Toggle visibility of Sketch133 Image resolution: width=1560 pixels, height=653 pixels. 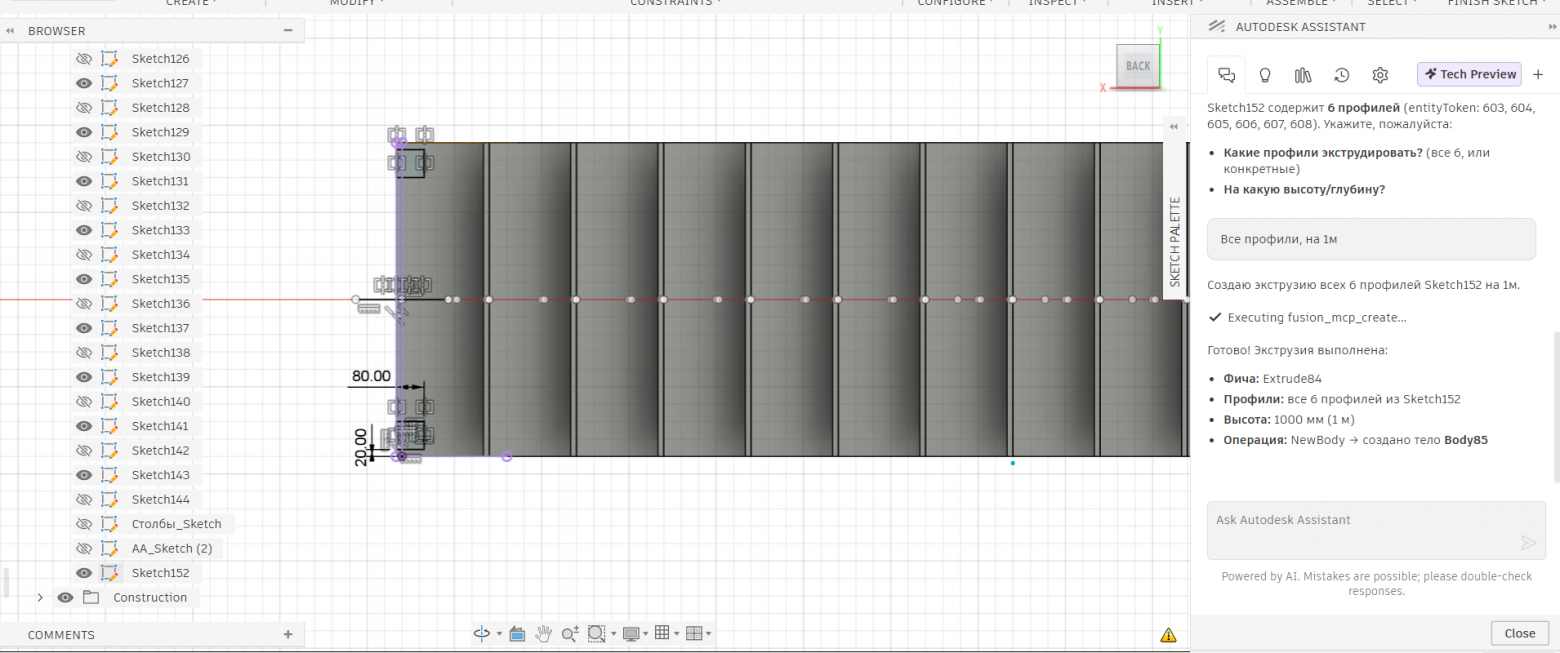point(84,230)
